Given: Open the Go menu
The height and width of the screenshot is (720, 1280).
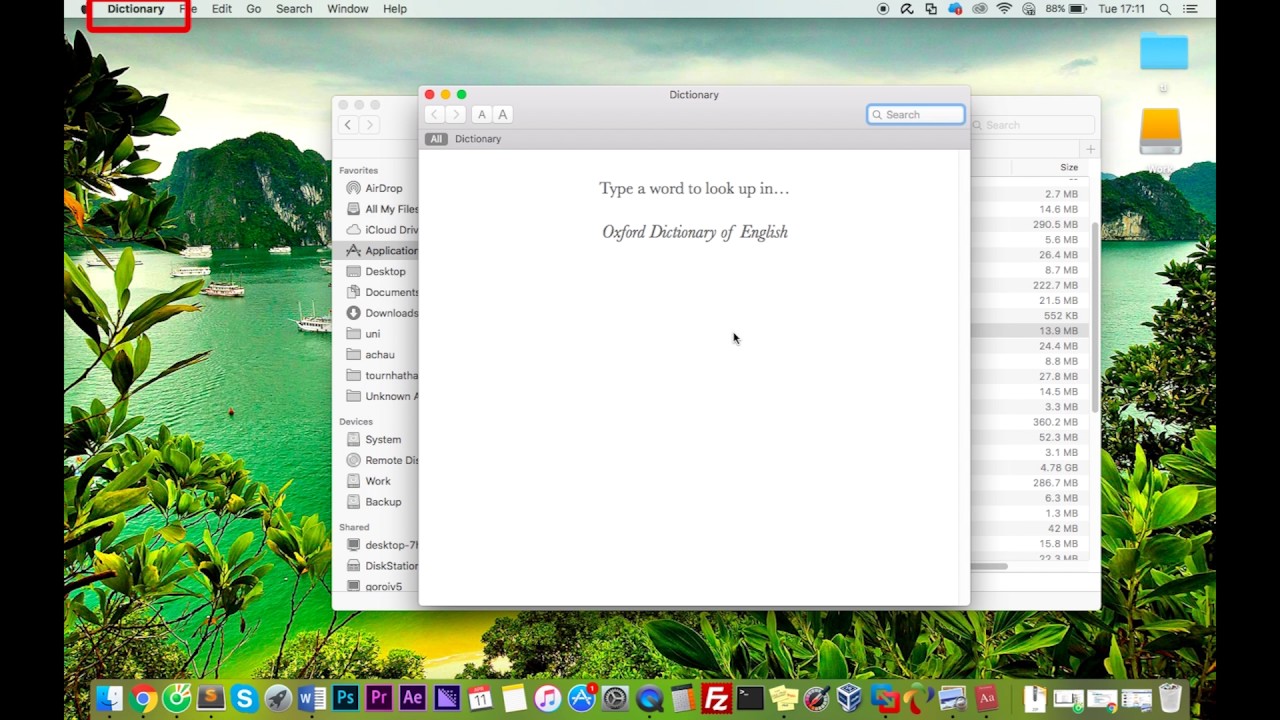Looking at the screenshot, I should (x=254, y=9).
